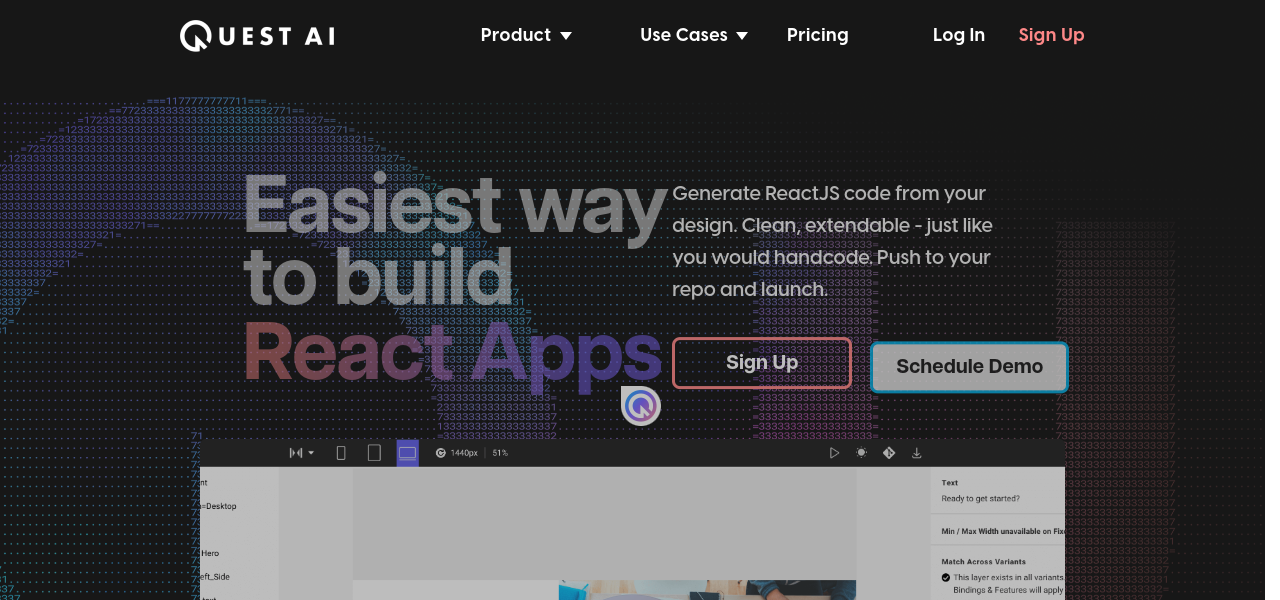Select the tablet viewport icon
The height and width of the screenshot is (600, 1280).
click(x=374, y=453)
